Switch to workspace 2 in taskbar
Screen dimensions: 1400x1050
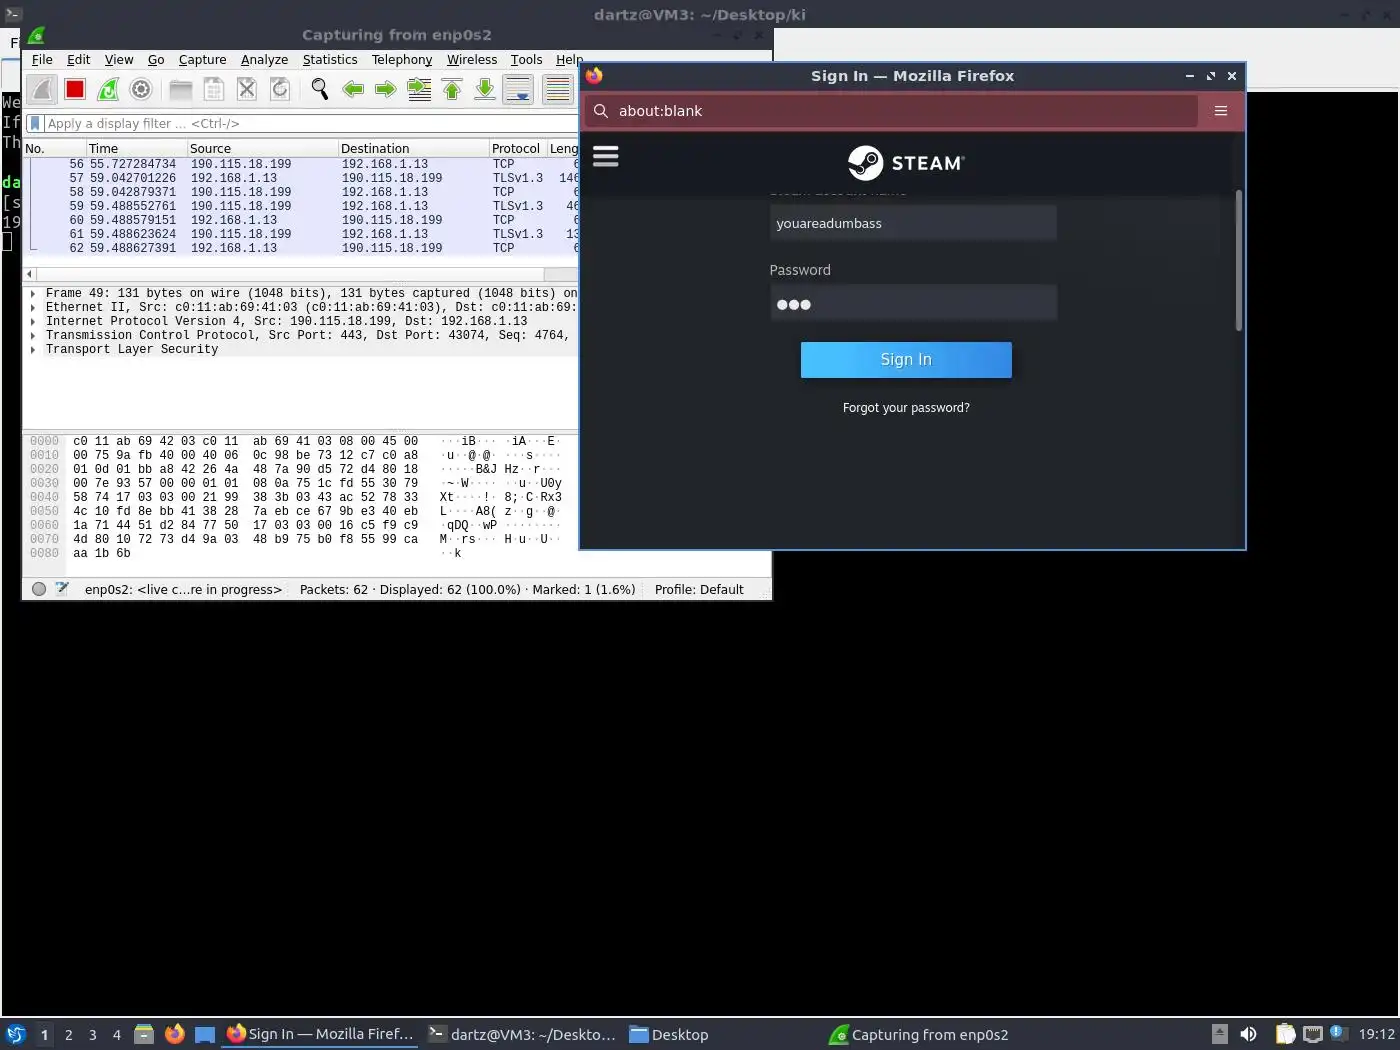(x=68, y=1035)
